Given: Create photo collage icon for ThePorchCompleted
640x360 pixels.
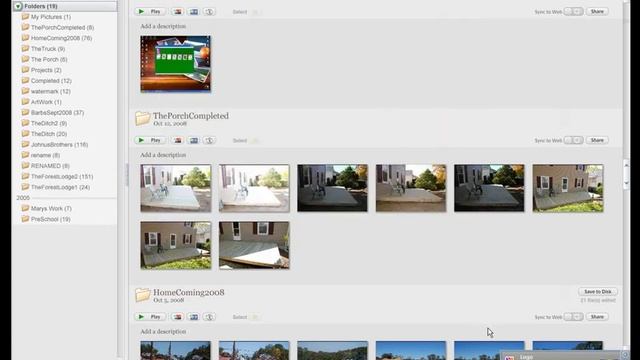Looking at the screenshot, I should tap(178, 140).
